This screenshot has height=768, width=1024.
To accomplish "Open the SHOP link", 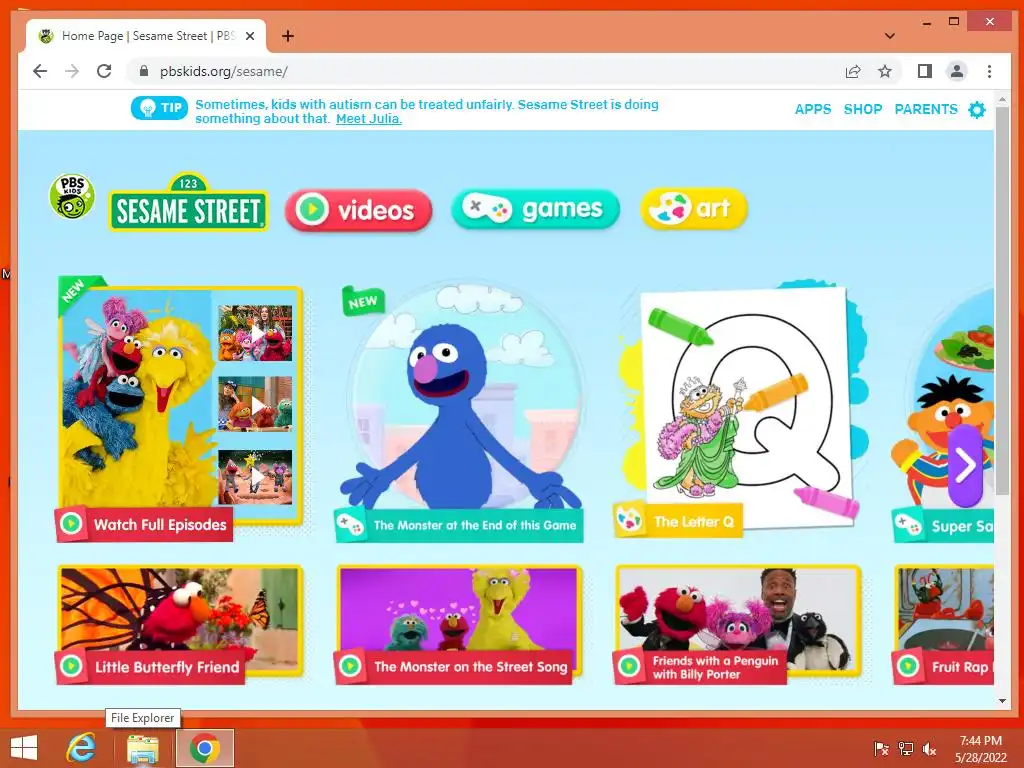I will point(863,109).
